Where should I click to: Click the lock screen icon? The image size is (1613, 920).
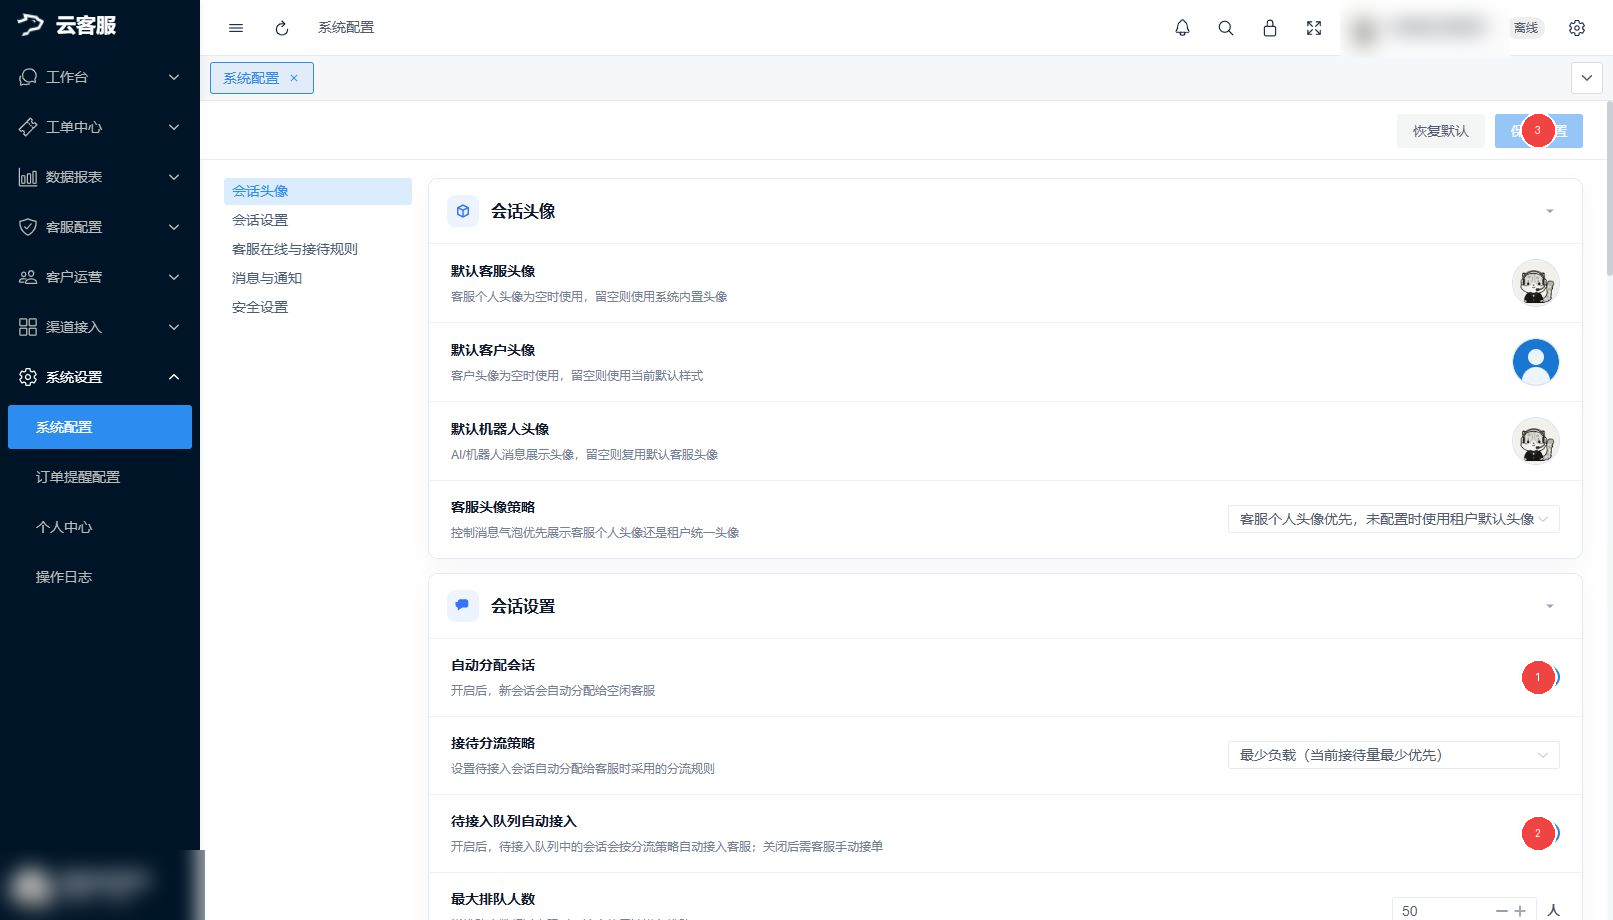tap(1270, 28)
